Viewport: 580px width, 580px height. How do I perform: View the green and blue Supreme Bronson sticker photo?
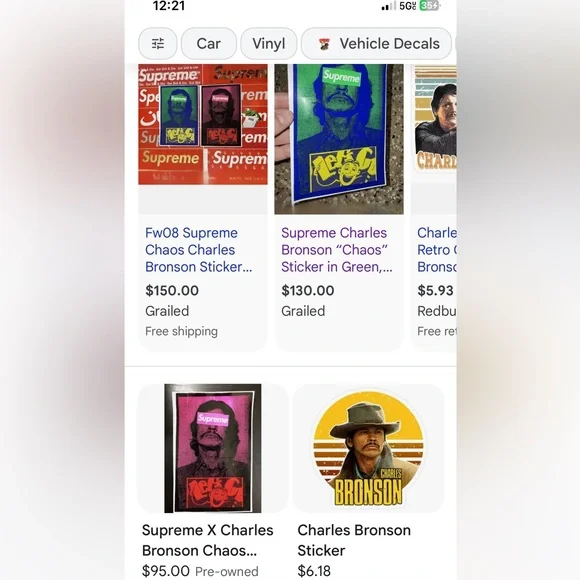click(339, 139)
